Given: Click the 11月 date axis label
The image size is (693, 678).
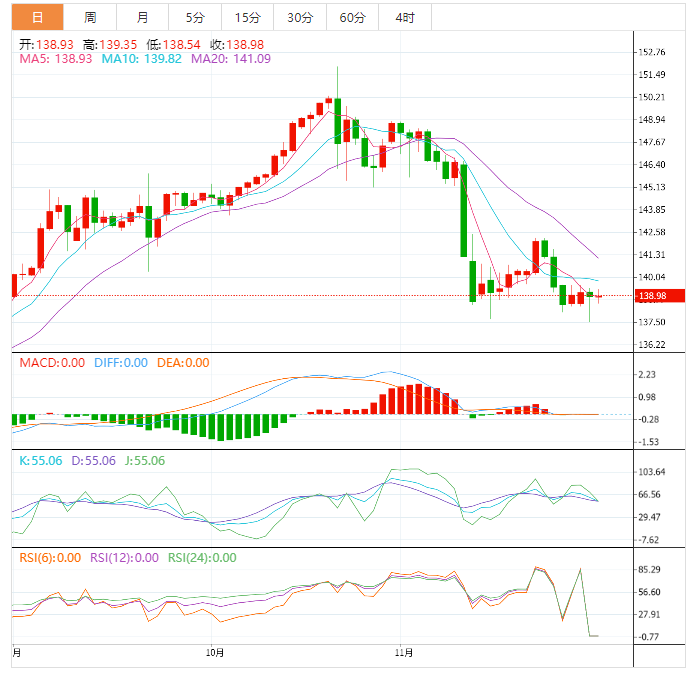Looking at the screenshot, I should pyautogui.click(x=404, y=653).
